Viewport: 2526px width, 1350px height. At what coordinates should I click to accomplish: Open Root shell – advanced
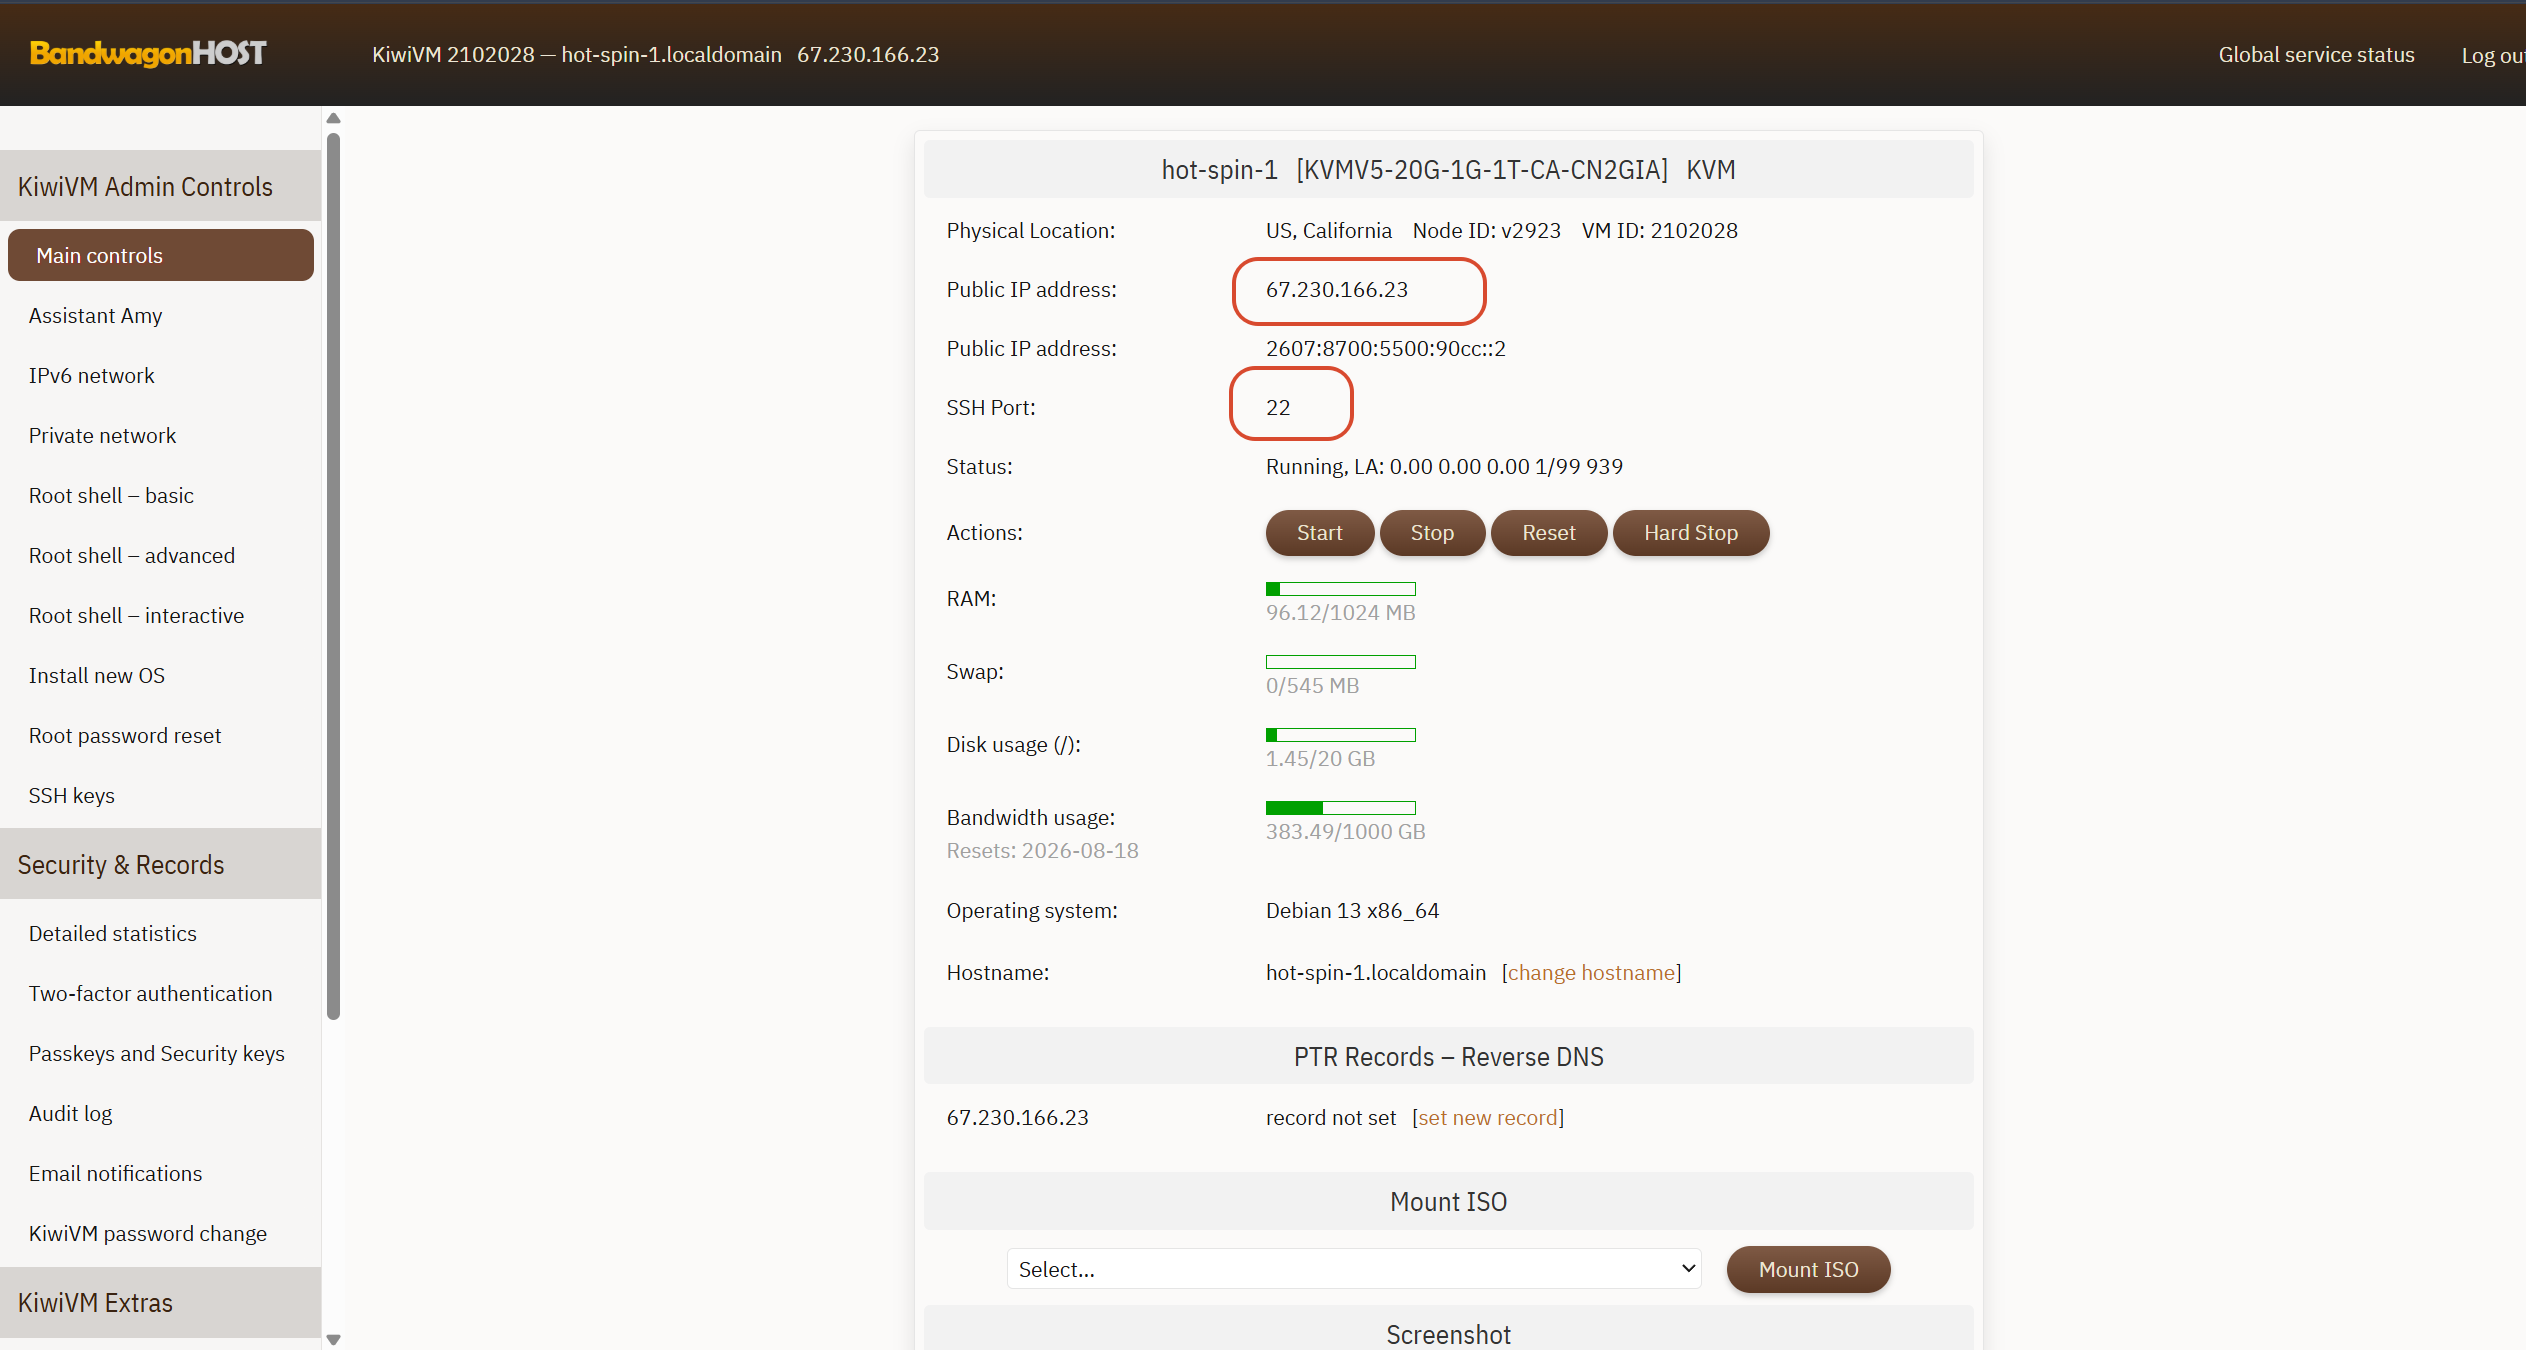[132, 555]
